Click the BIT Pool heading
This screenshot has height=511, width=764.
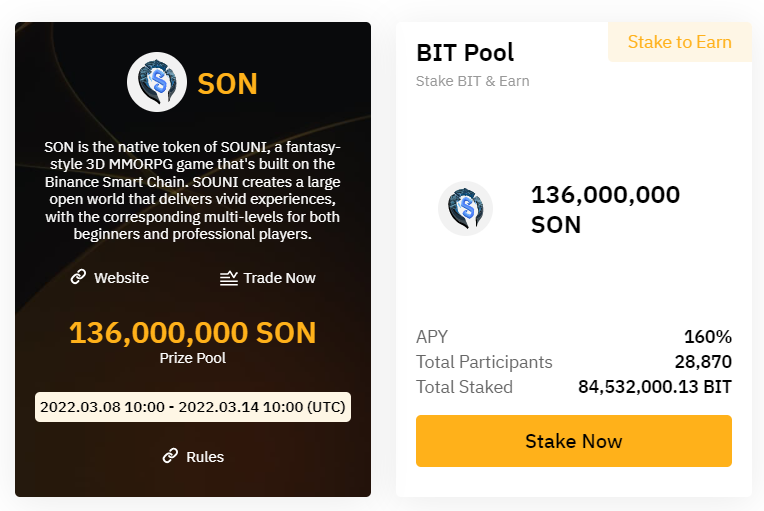(465, 52)
